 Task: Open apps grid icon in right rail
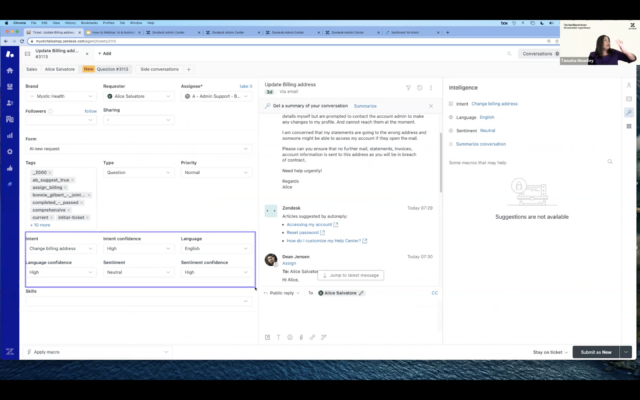(629, 127)
